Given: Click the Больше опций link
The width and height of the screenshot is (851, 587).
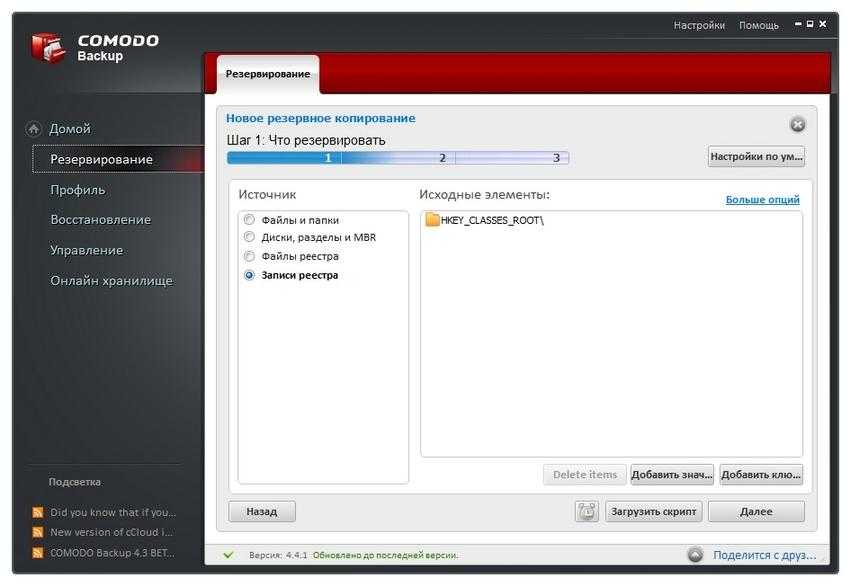Looking at the screenshot, I should tap(762, 200).
